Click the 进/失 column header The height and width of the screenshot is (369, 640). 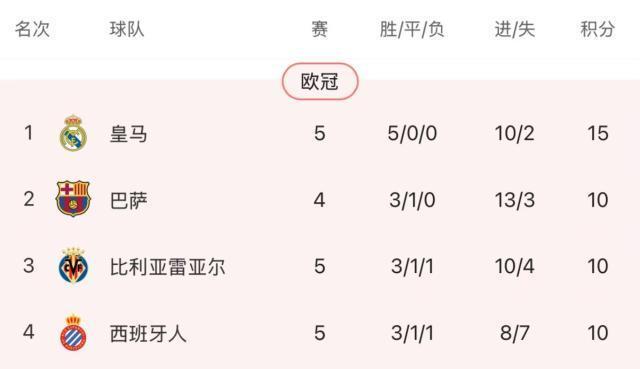[x=515, y=29]
